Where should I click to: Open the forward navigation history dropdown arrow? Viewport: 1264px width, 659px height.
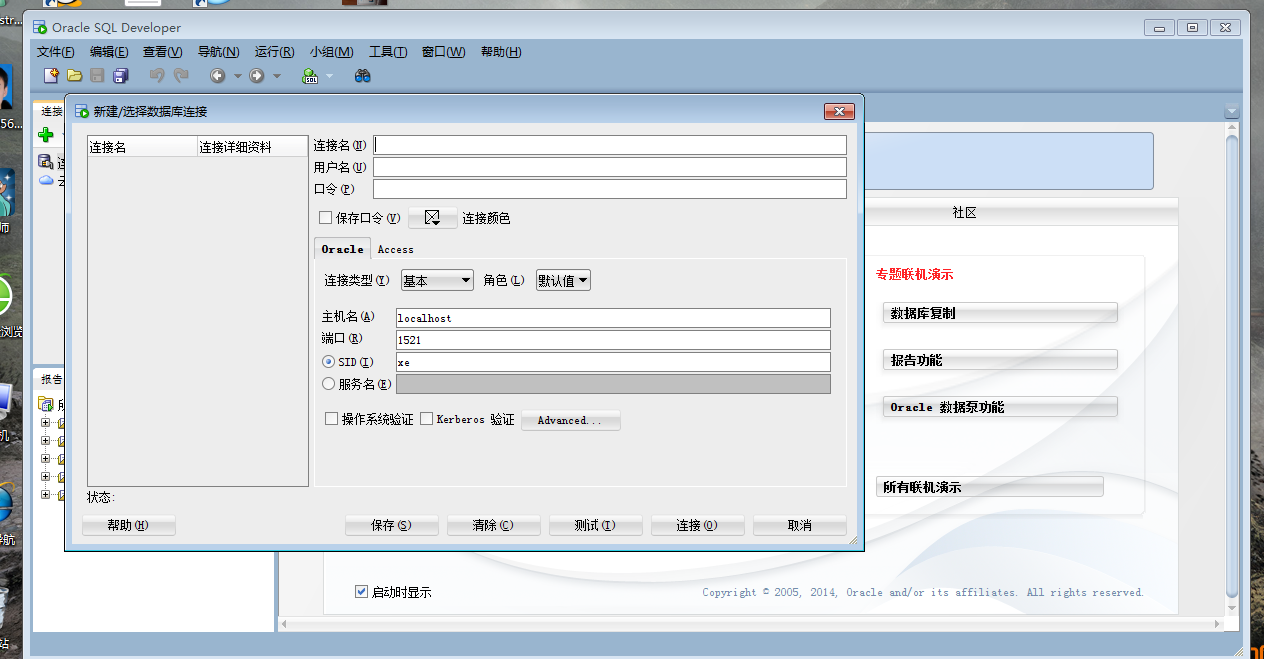(277, 76)
